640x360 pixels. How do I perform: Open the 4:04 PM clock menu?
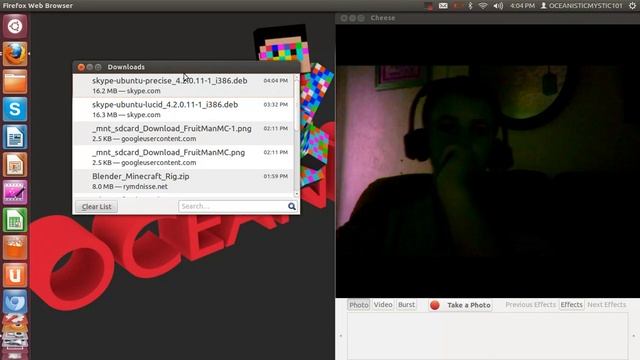pos(522,6)
